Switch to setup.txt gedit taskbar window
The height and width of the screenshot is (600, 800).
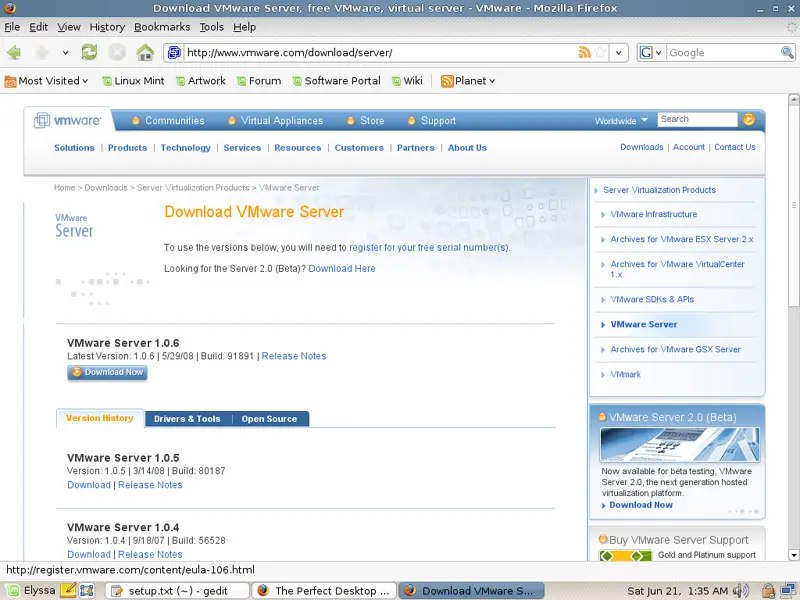177,591
